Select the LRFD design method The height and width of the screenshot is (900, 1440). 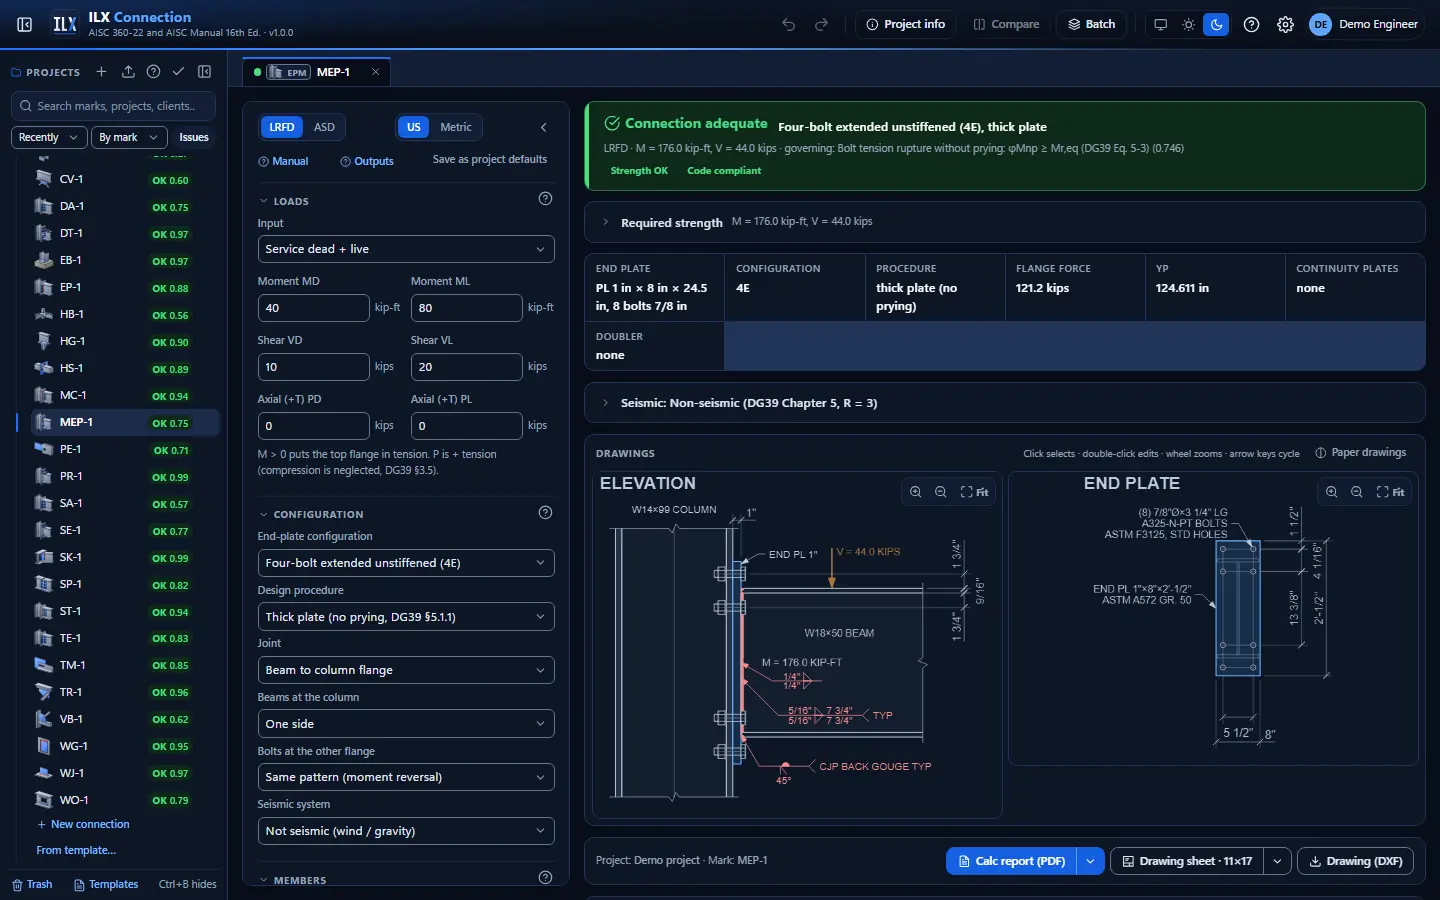[x=282, y=127]
